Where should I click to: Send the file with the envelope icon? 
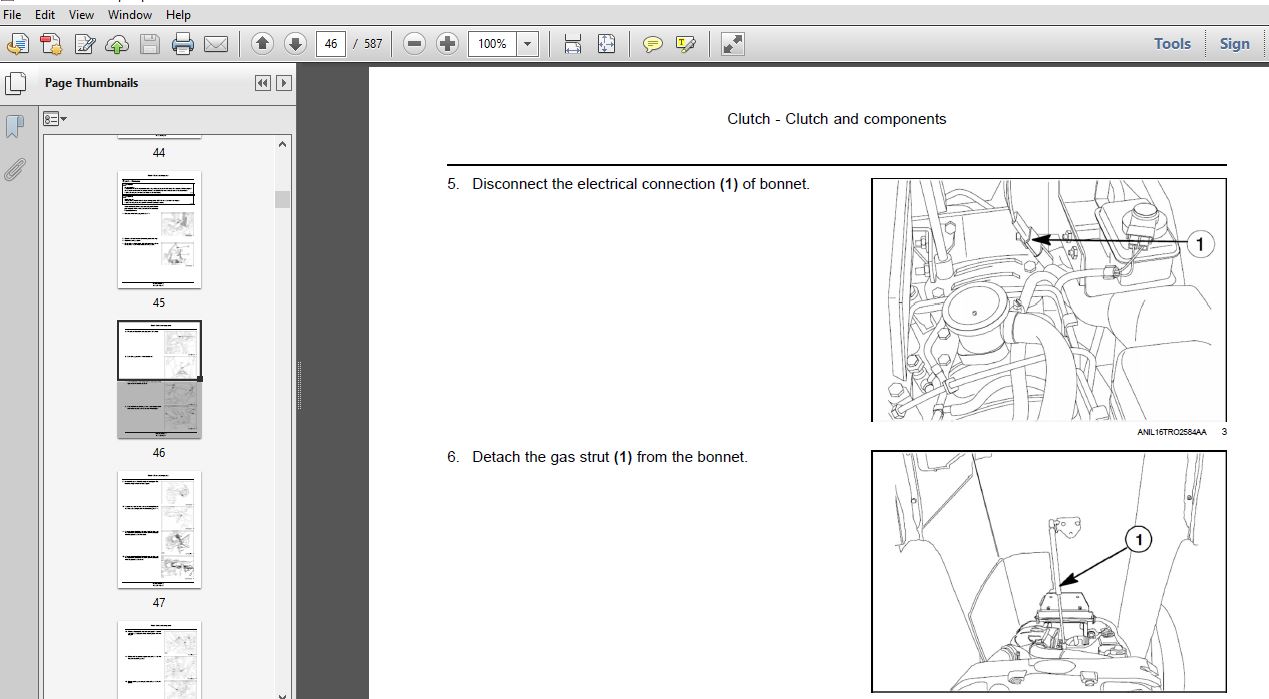[216, 44]
